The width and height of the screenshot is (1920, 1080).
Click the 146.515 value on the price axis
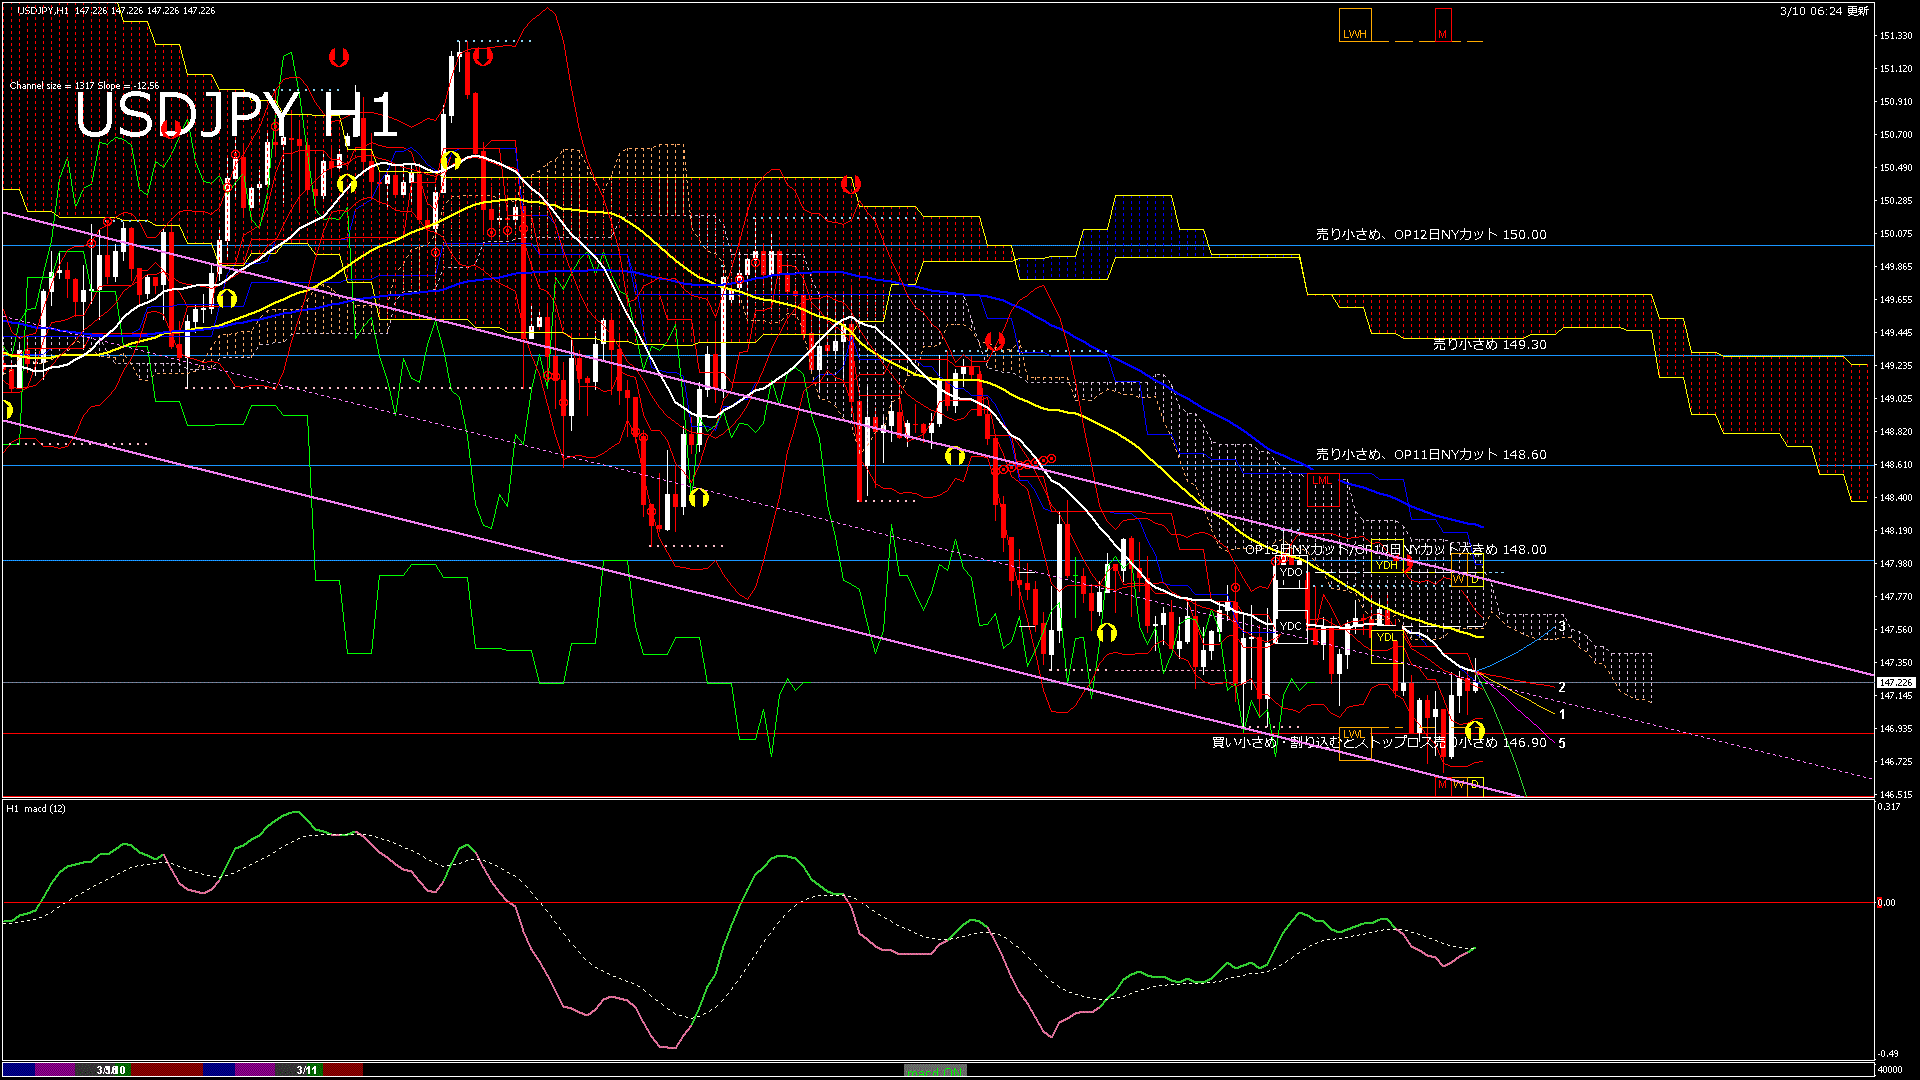[1896, 795]
